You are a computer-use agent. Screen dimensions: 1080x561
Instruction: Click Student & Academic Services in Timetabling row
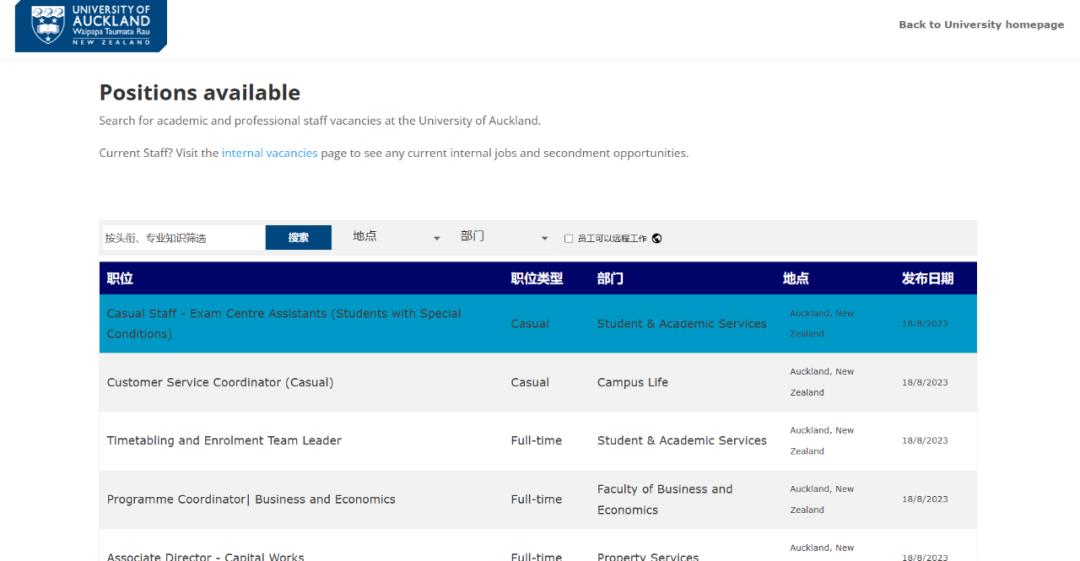681,440
